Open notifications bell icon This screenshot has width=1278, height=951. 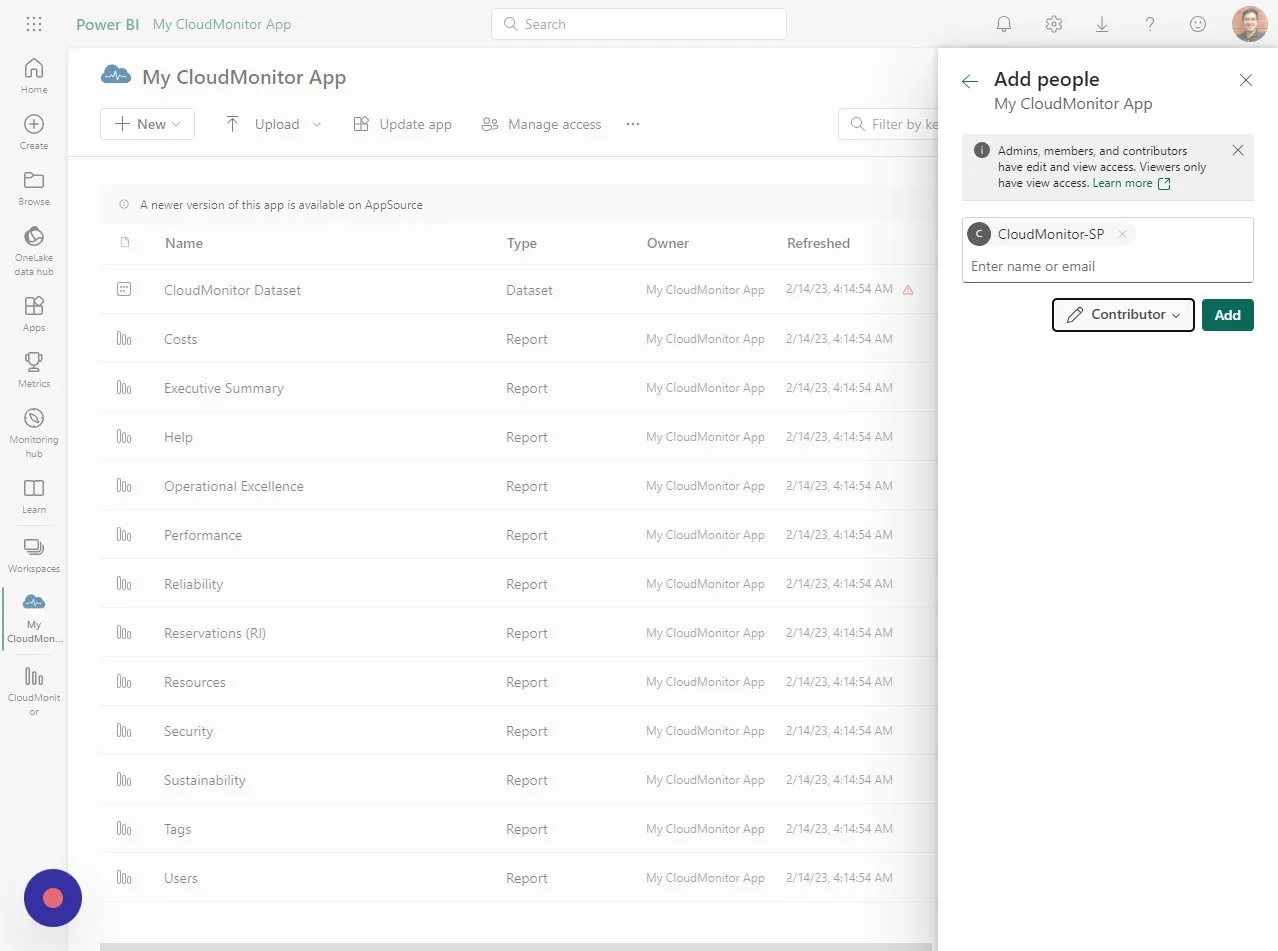(x=1005, y=24)
